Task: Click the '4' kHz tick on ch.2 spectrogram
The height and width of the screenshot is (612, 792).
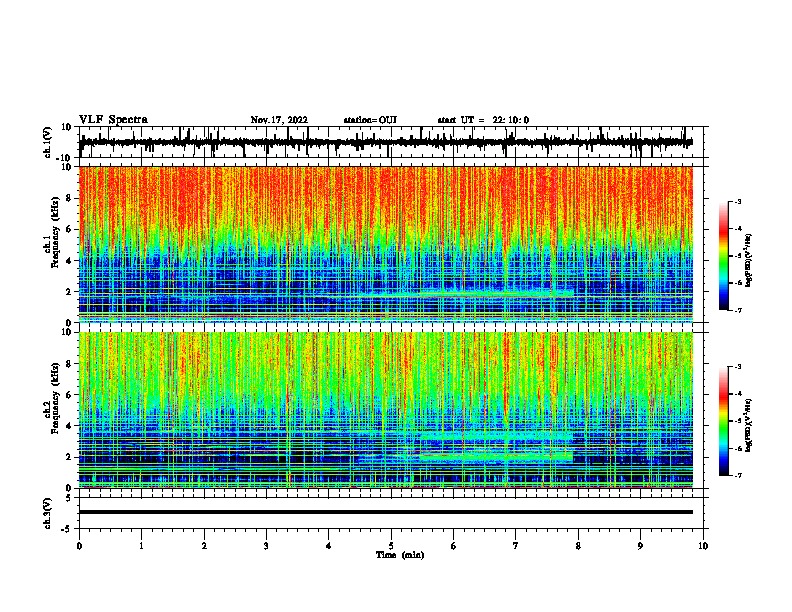Action: (70, 426)
